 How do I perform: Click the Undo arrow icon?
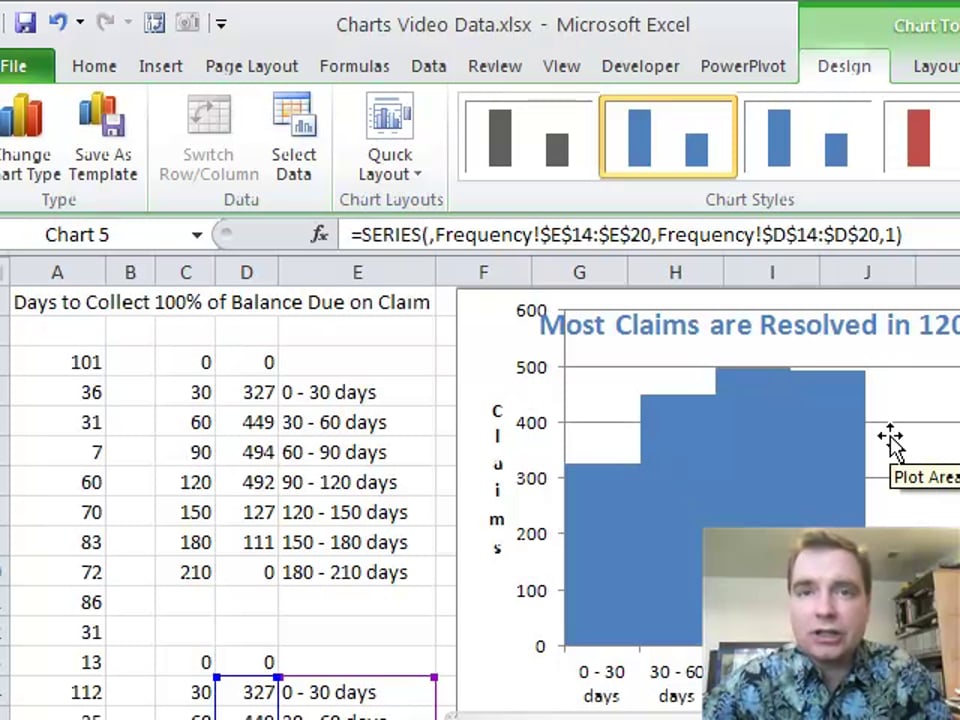[x=58, y=23]
